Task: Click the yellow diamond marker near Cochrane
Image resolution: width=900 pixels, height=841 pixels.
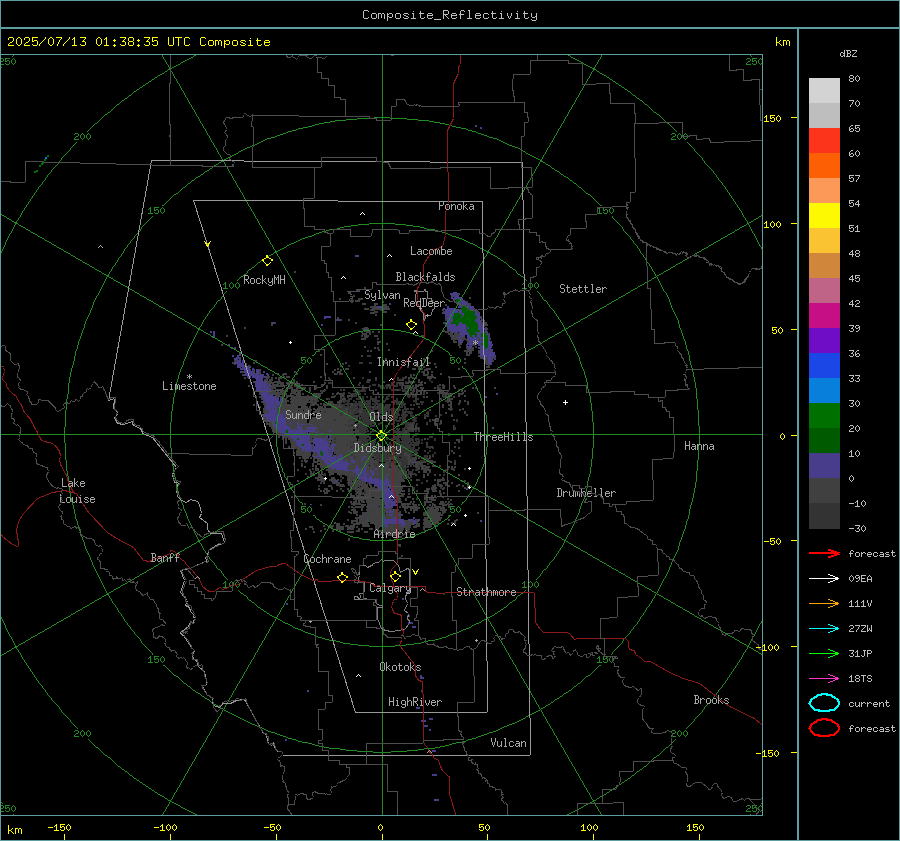Action: (342, 577)
